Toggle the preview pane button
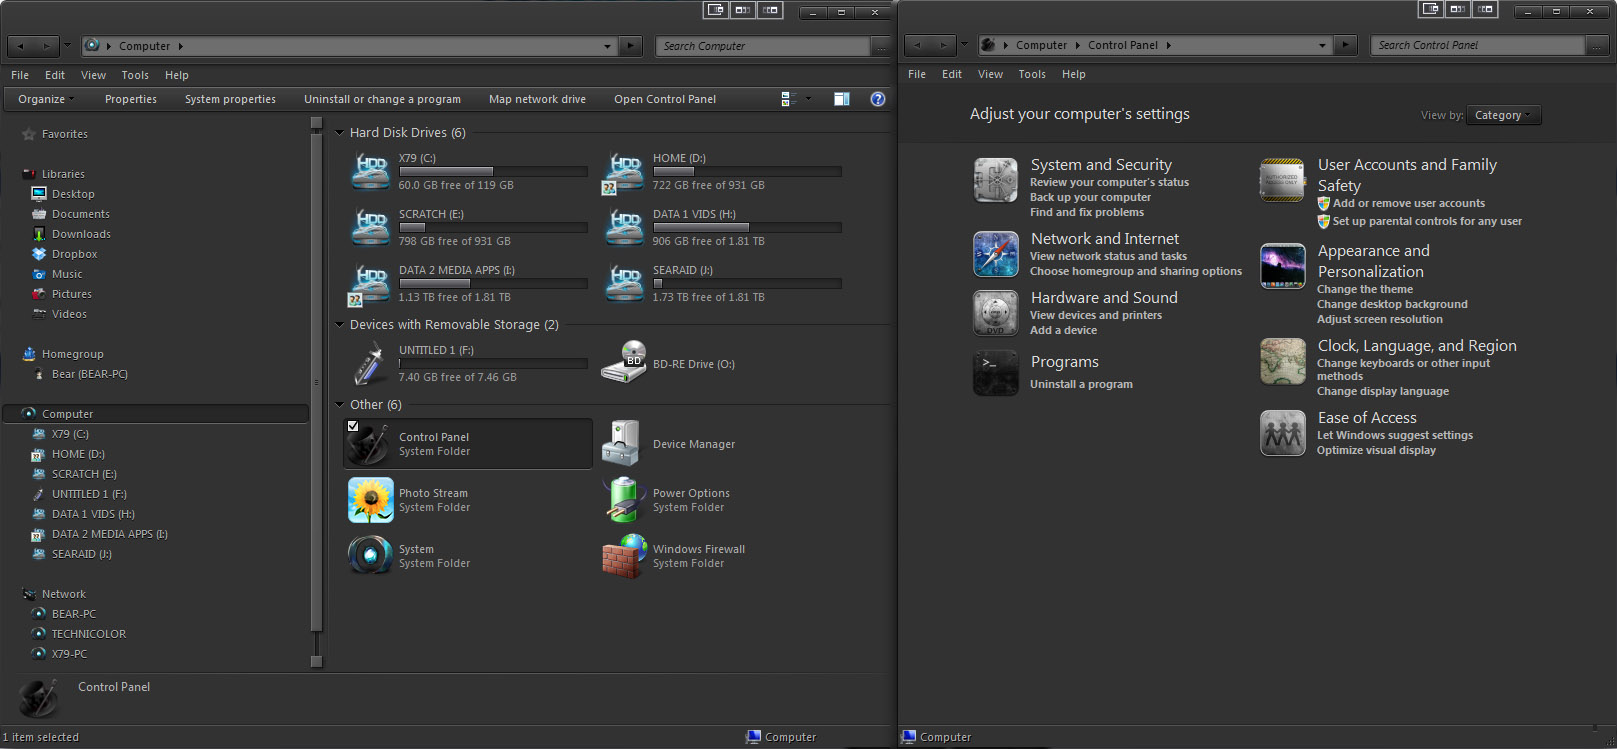 [842, 99]
